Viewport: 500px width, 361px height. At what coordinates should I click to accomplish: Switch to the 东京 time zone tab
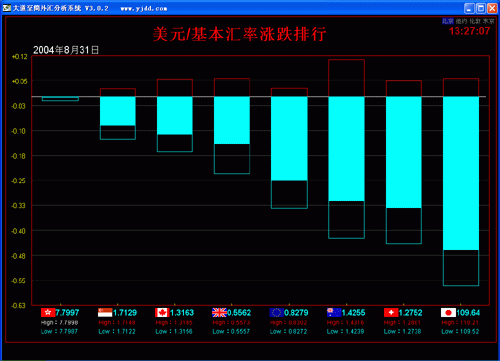pos(489,21)
